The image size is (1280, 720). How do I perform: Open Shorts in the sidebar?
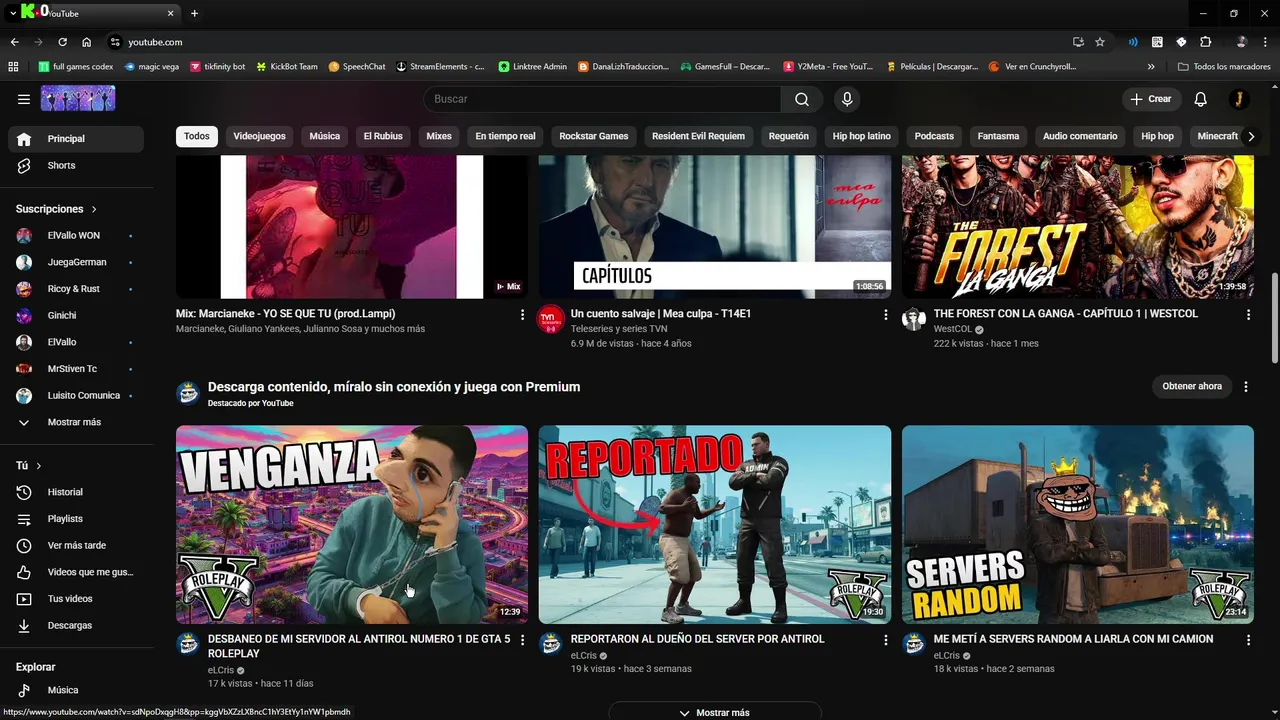pyautogui.click(x=76, y=165)
